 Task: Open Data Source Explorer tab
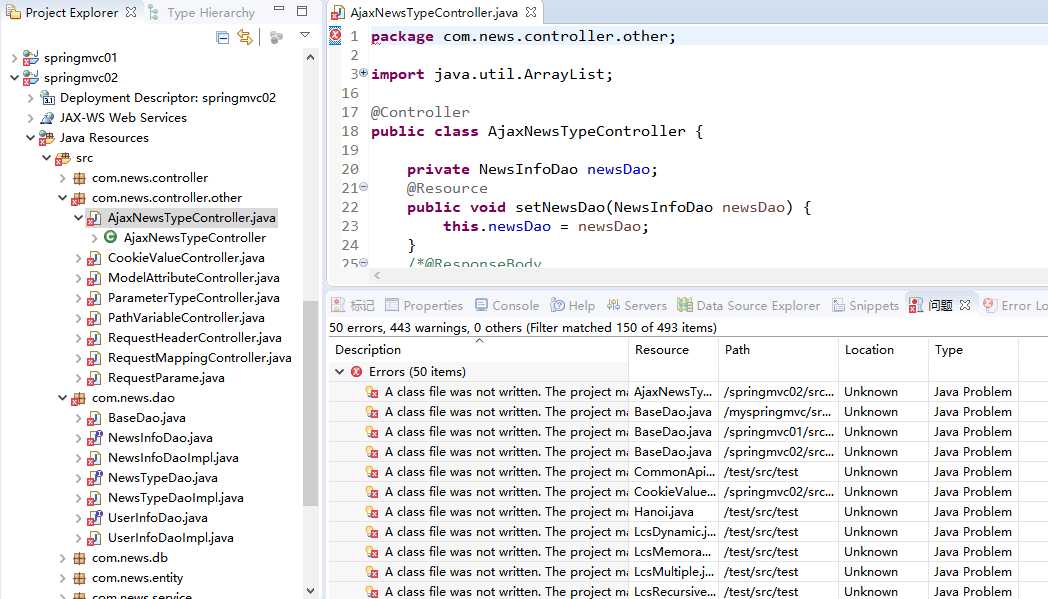[x=748, y=306]
